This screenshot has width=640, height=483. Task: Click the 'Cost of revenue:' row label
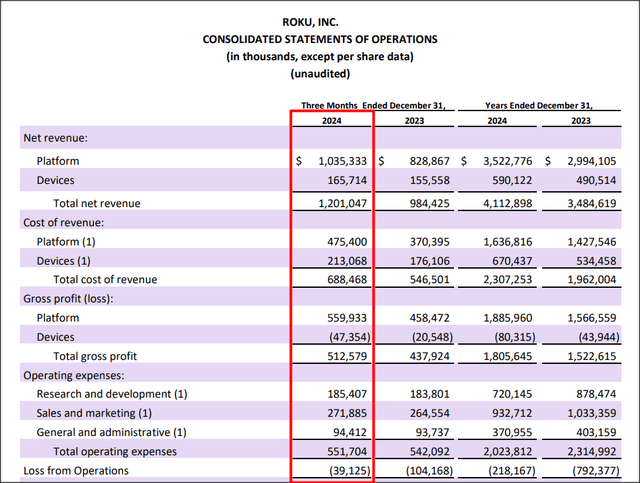point(64,223)
